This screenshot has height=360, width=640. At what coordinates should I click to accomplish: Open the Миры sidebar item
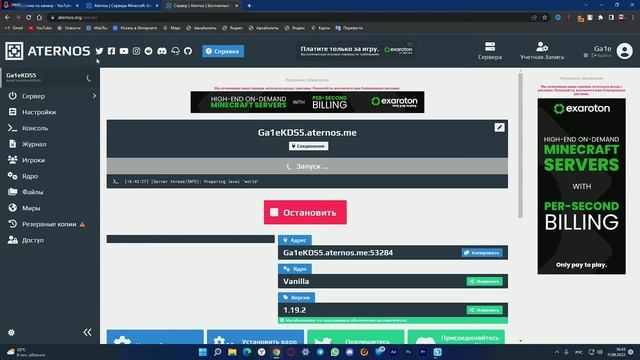(50, 208)
